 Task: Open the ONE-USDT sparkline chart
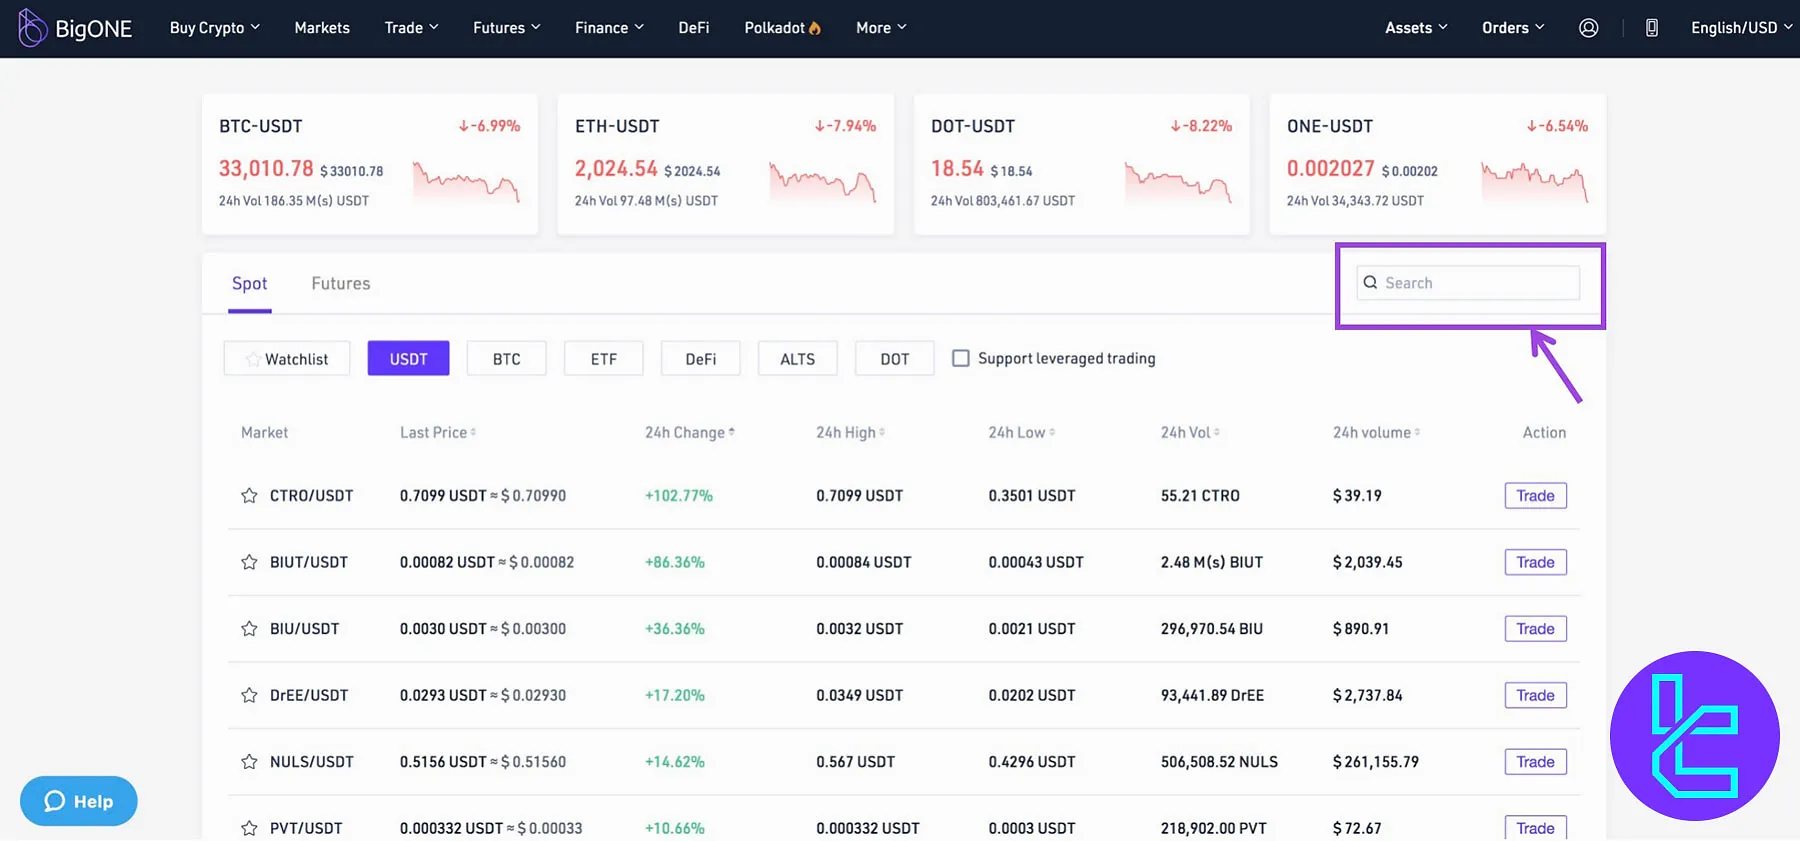[x=1534, y=181]
